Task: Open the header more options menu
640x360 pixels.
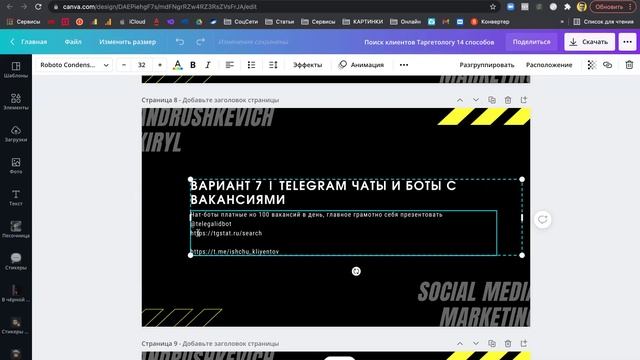Action: (x=627, y=42)
